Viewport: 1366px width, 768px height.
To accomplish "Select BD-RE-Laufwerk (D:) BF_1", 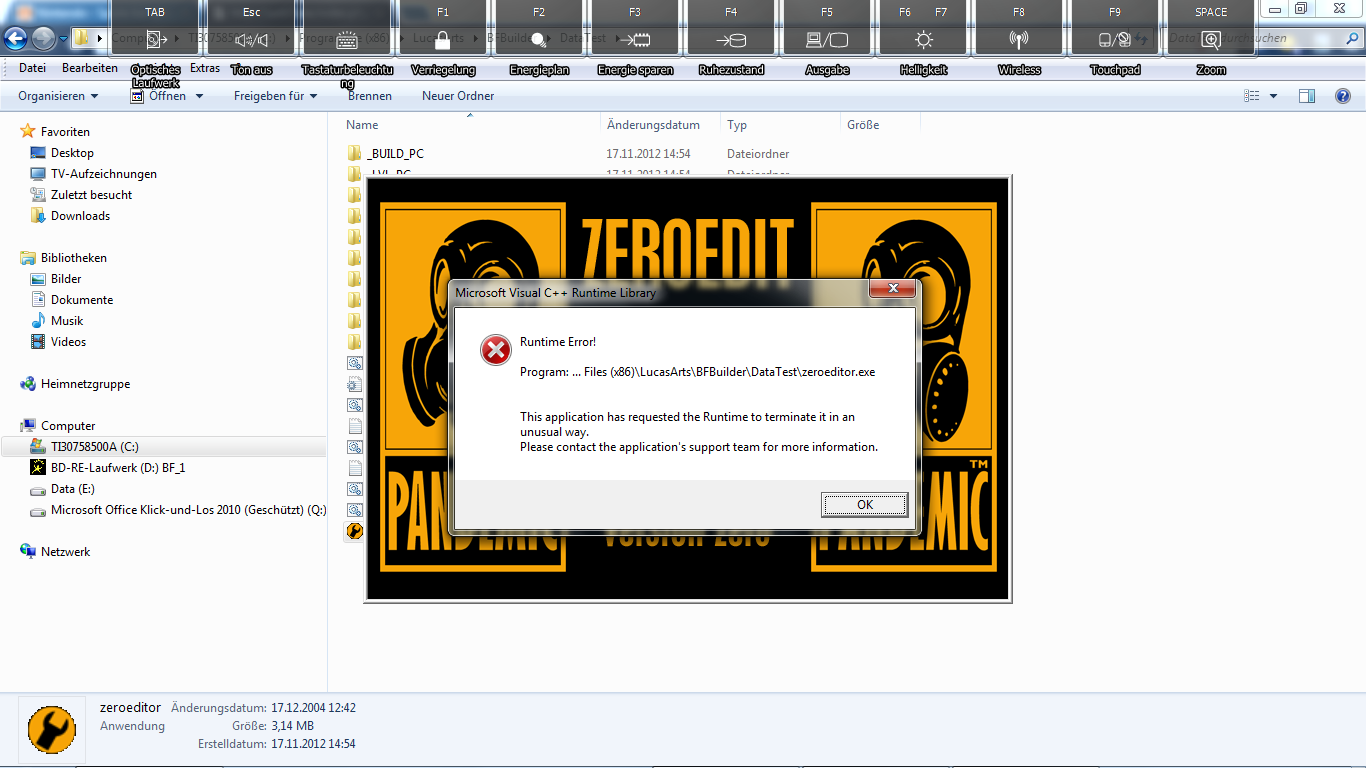I will click(118, 468).
